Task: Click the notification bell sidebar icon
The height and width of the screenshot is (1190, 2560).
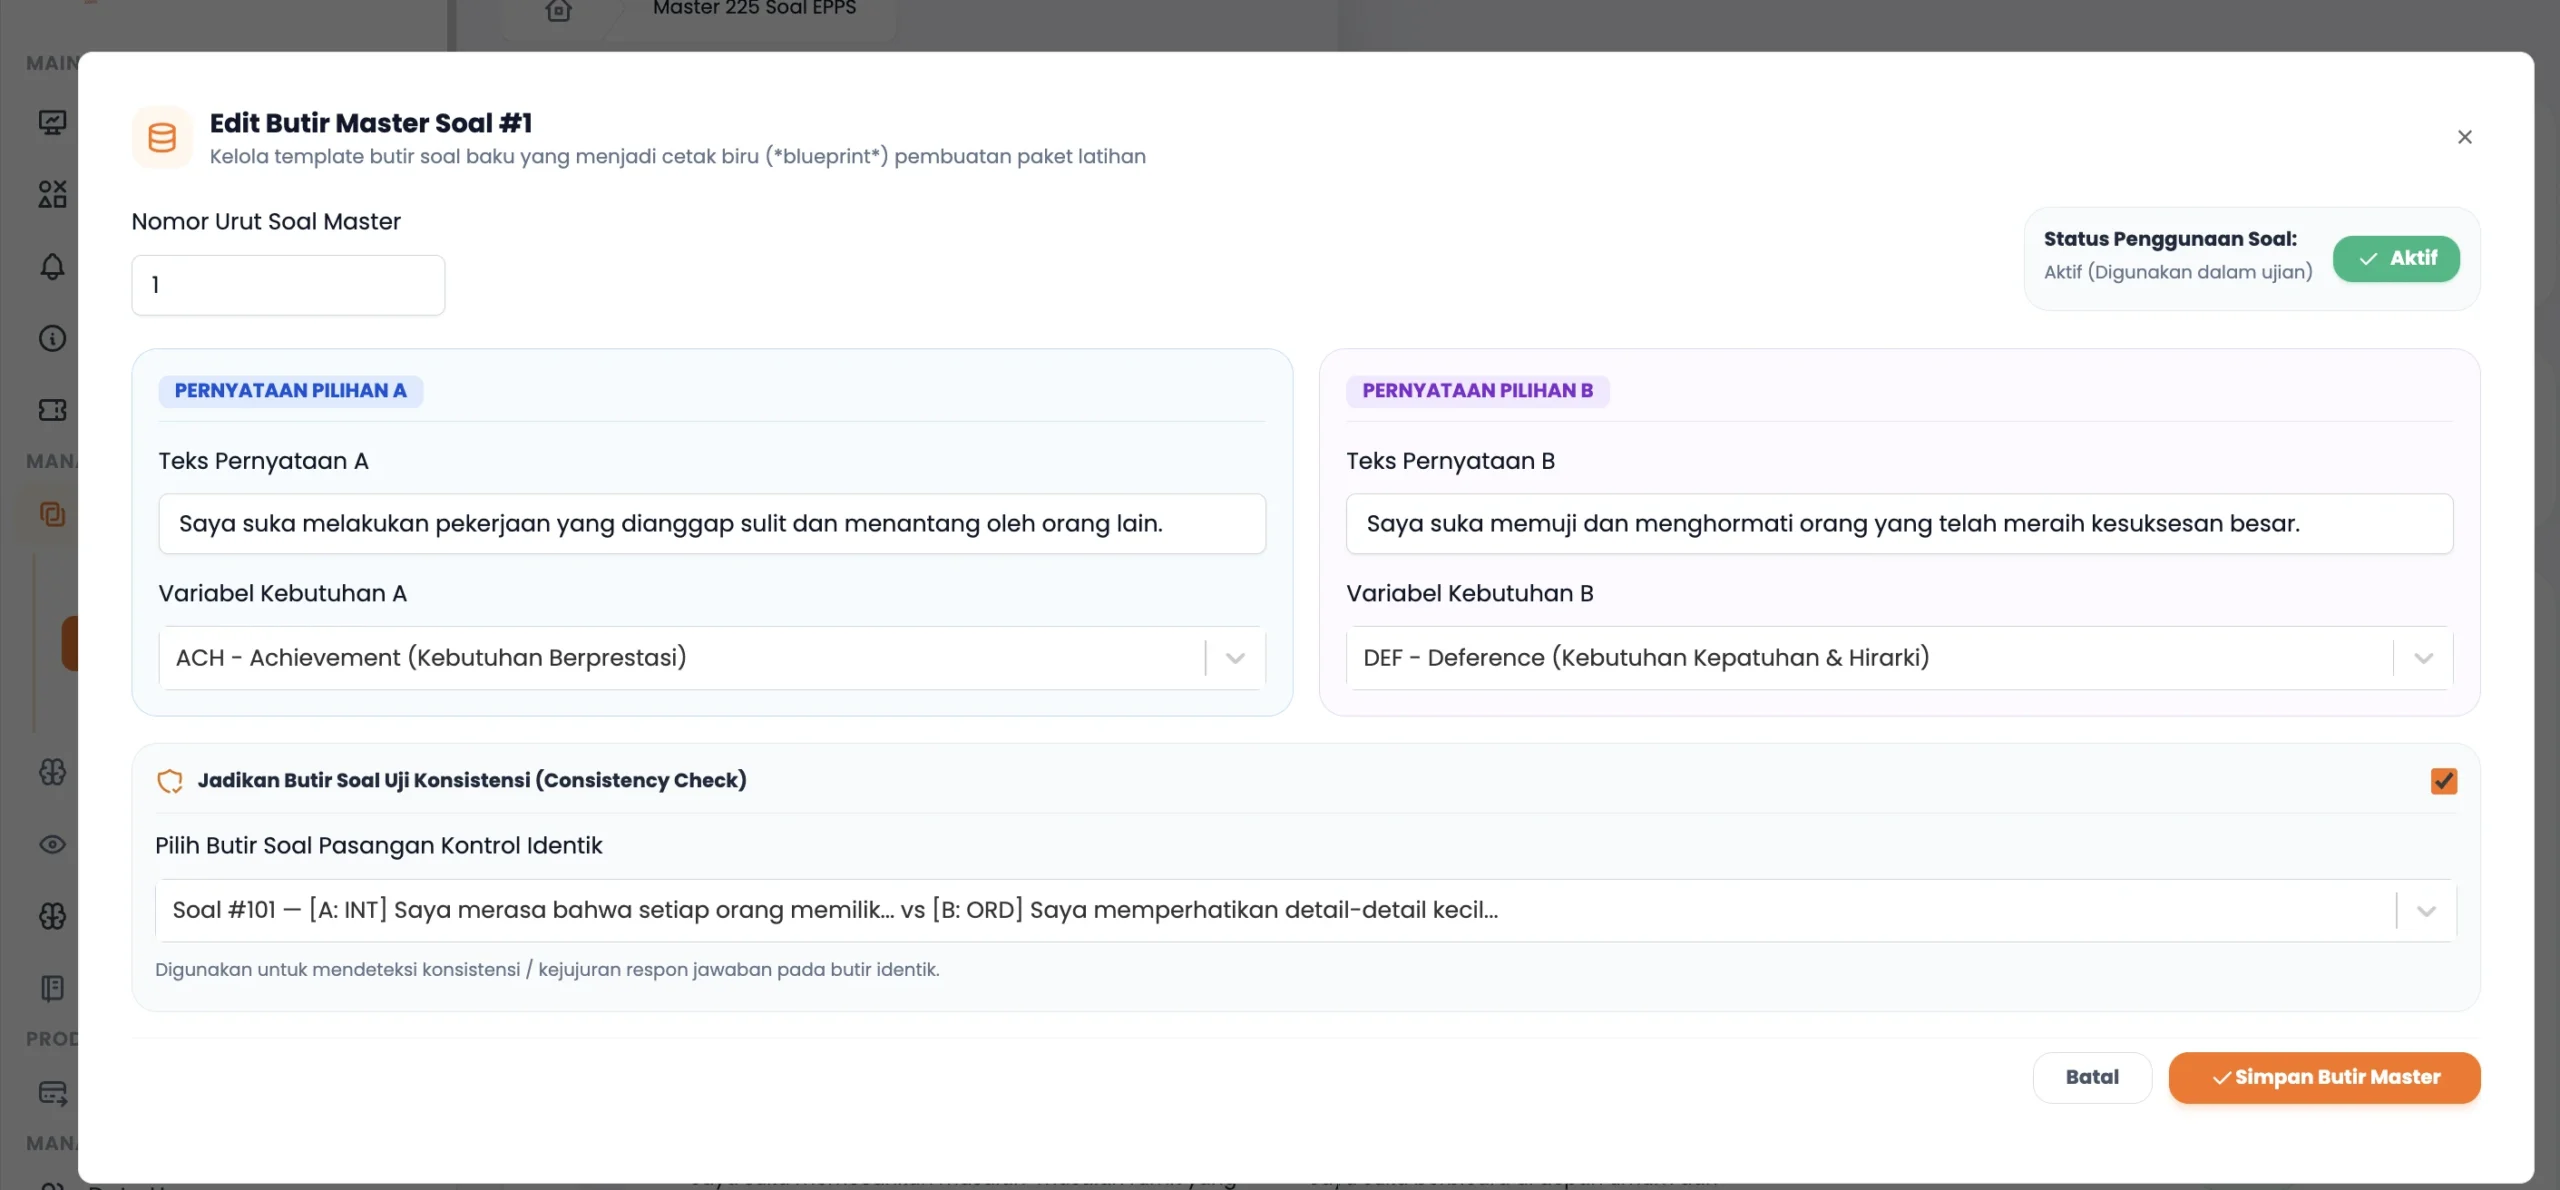Action: [x=52, y=266]
